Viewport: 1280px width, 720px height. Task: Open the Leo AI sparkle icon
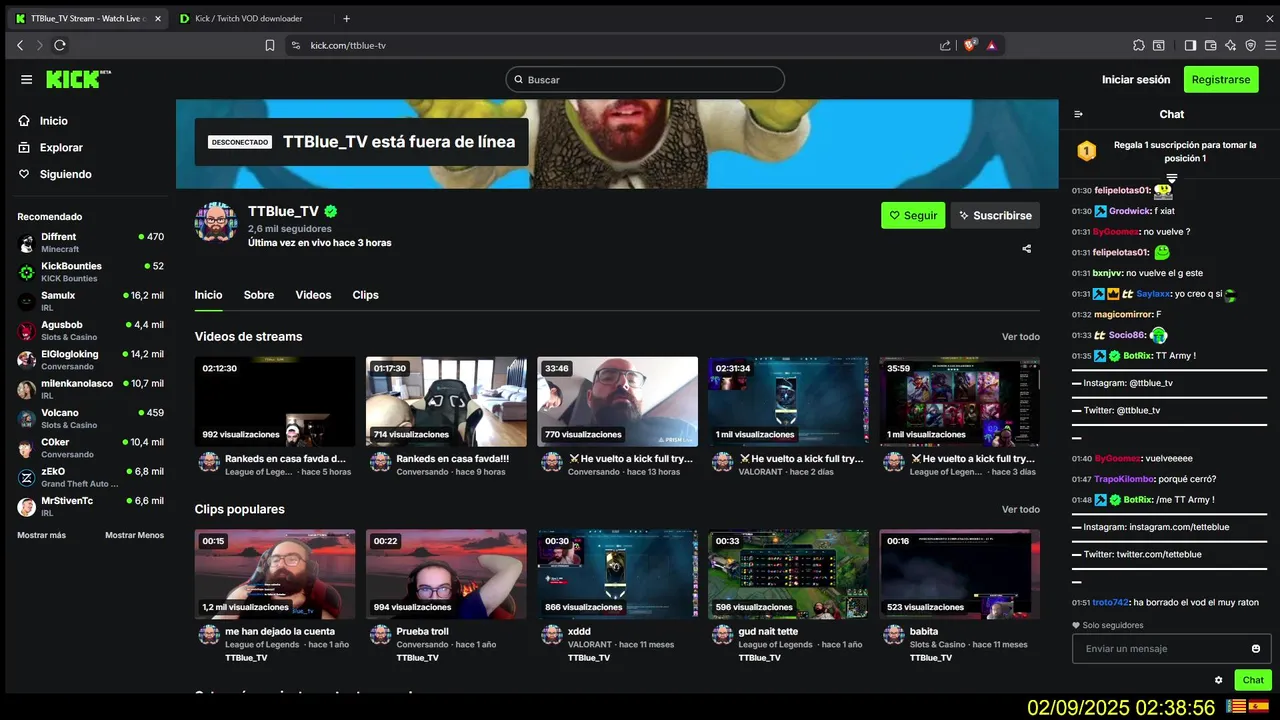click(1230, 45)
